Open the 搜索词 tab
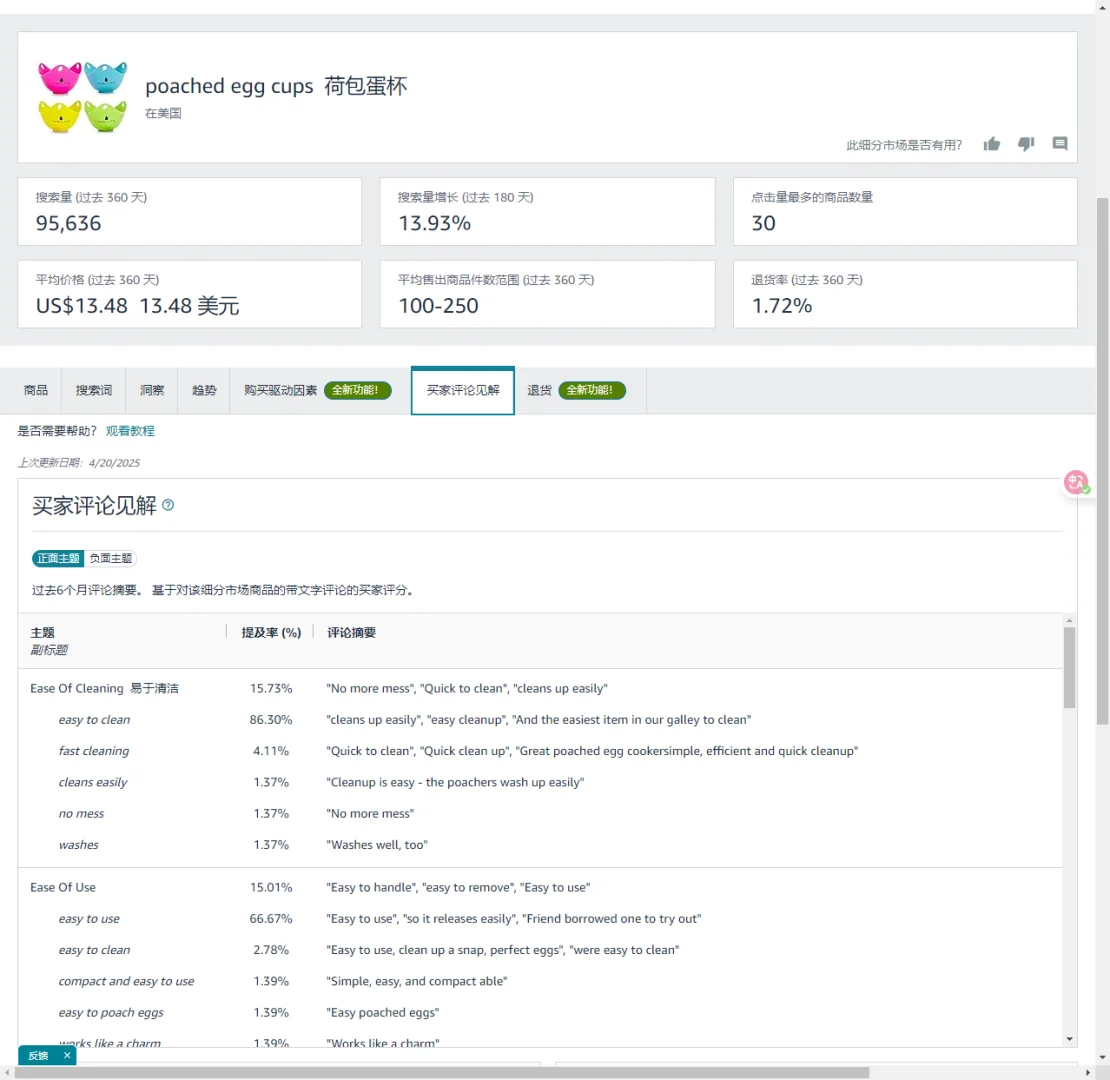 tap(93, 390)
